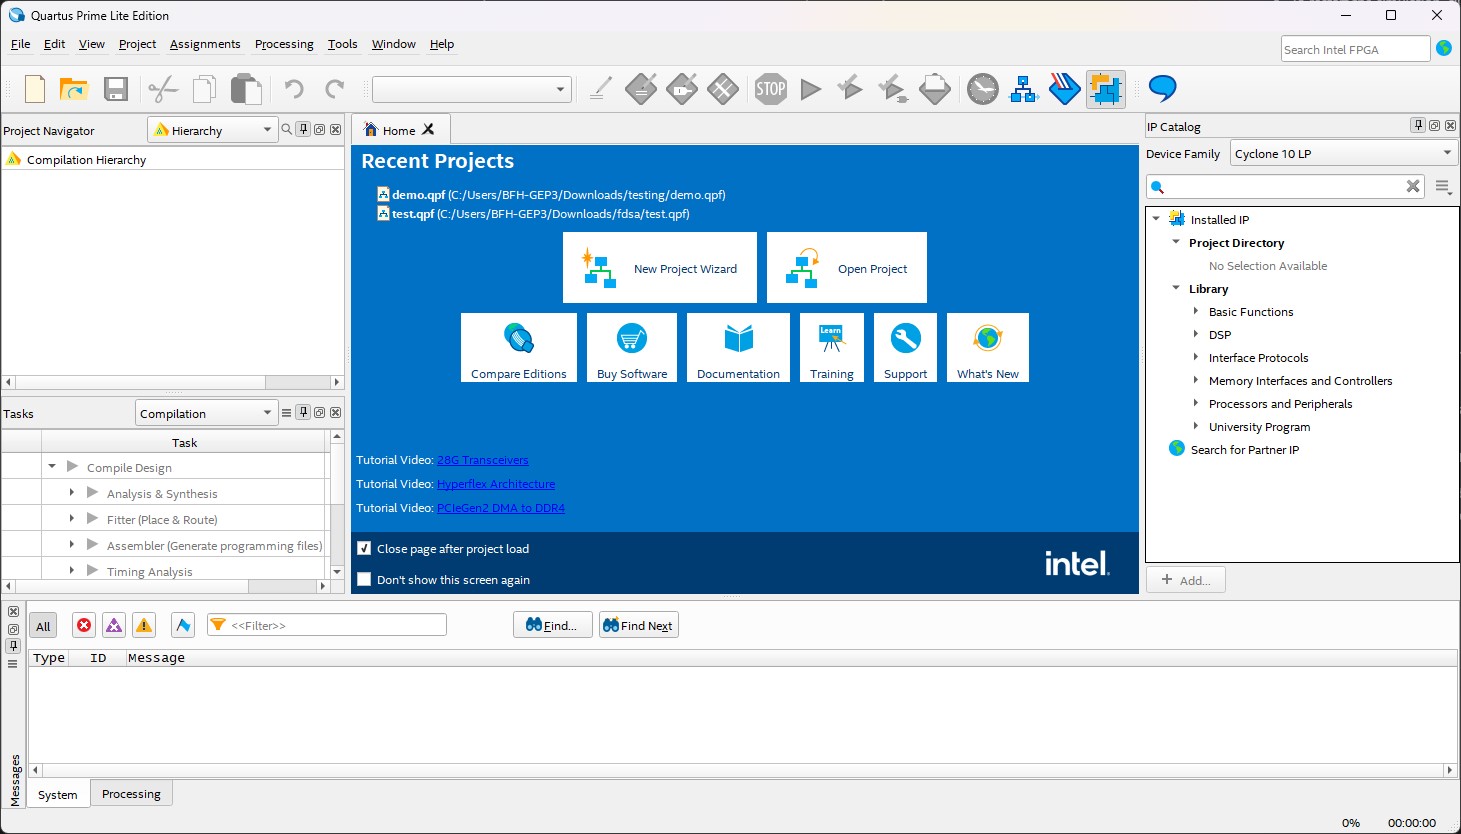The height and width of the screenshot is (834, 1461).
Task: Open the Assignments menu
Action: [205, 44]
